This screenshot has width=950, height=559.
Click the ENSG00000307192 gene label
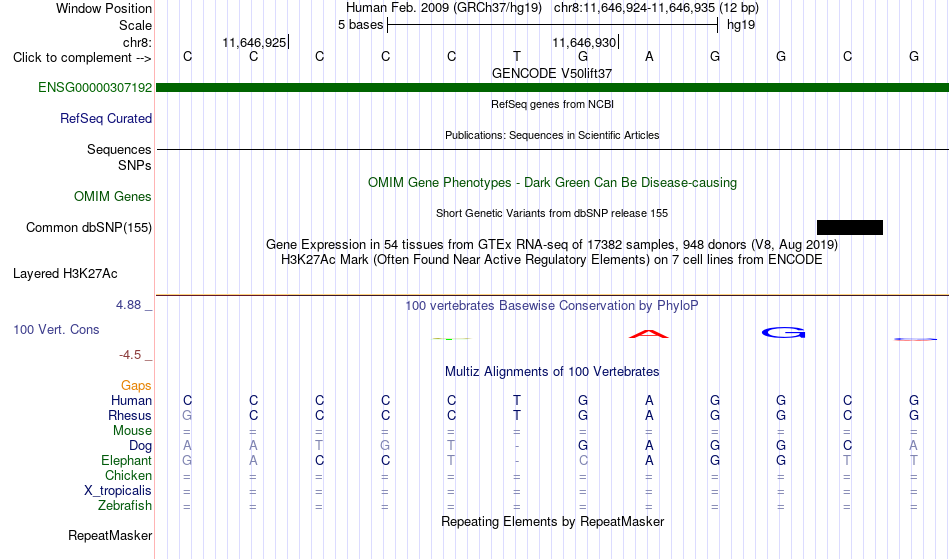pos(95,88)
